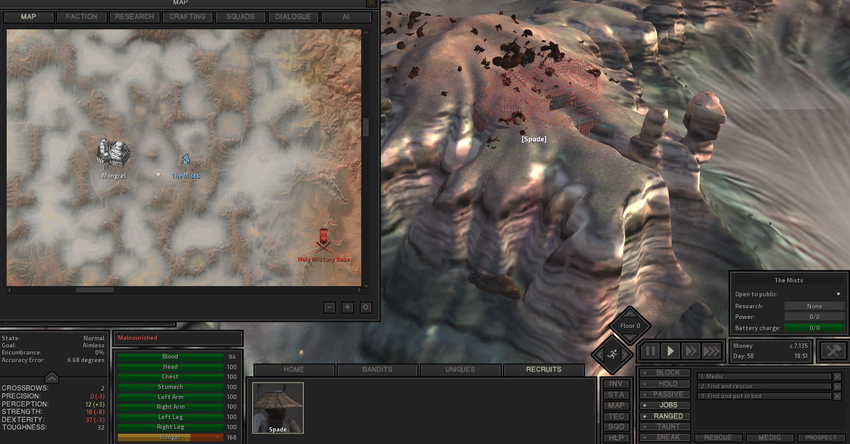Zoom in the map with plus button

pos(347,307)
